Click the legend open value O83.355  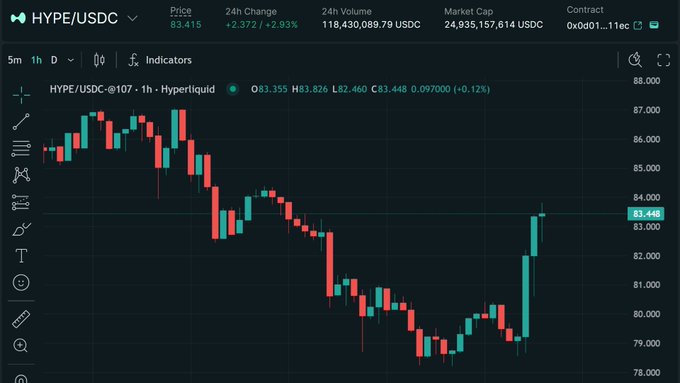point(269,89)
